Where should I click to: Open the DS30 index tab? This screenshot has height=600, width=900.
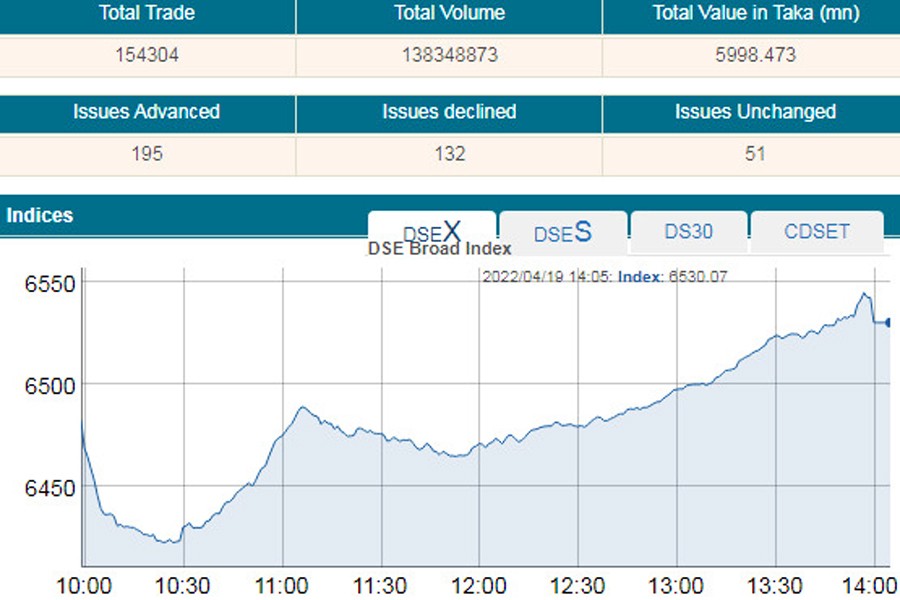pyautogui.click(x=688, y=231)
